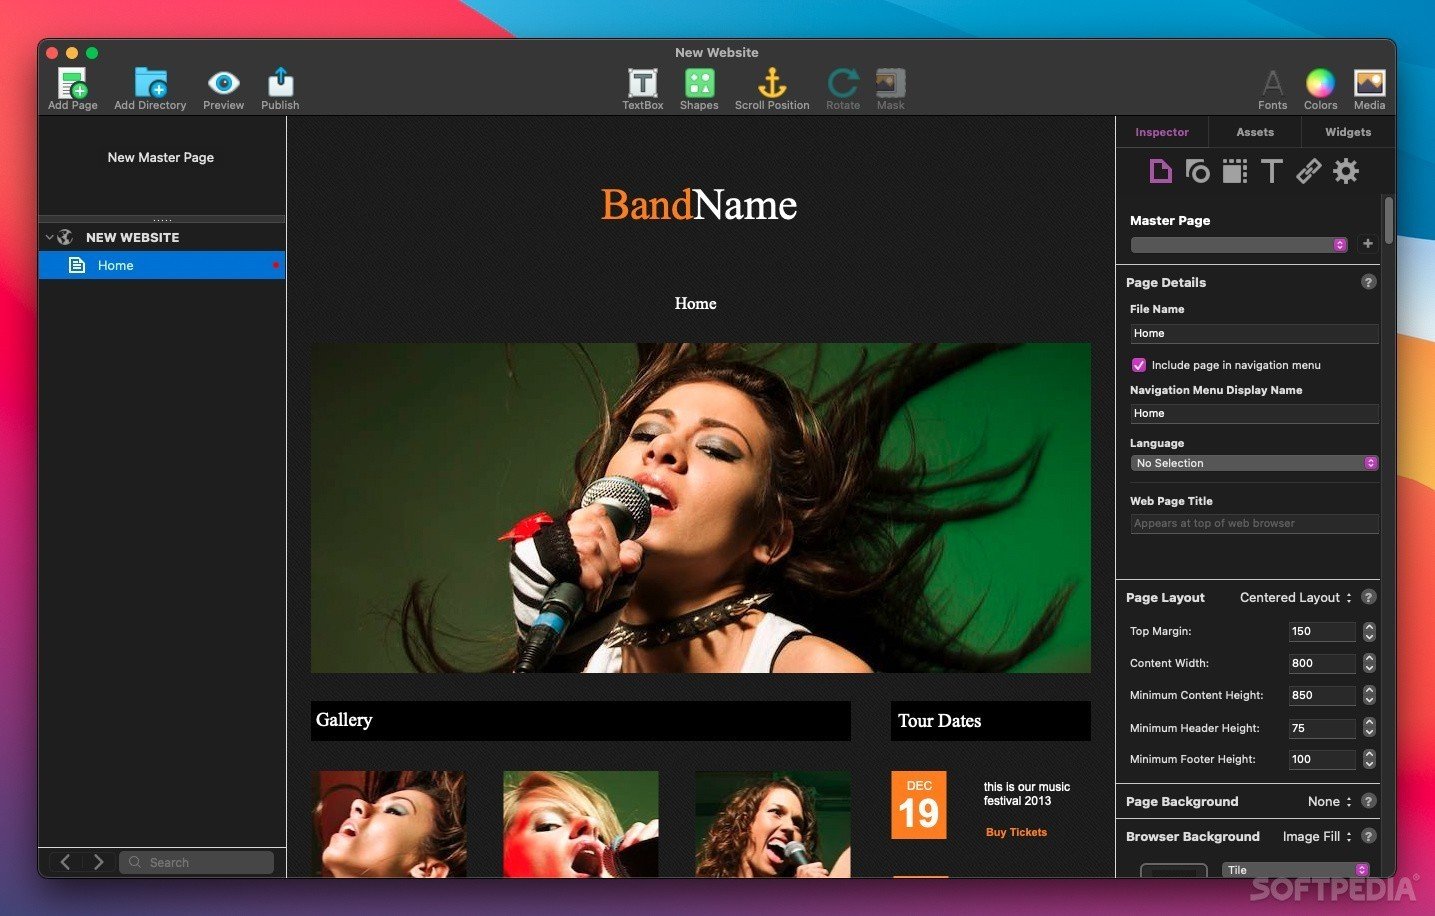The image size is (1435, 916).
Task: Select the TextBox tool
Action: pyautogui.click(x=642, y=83)
